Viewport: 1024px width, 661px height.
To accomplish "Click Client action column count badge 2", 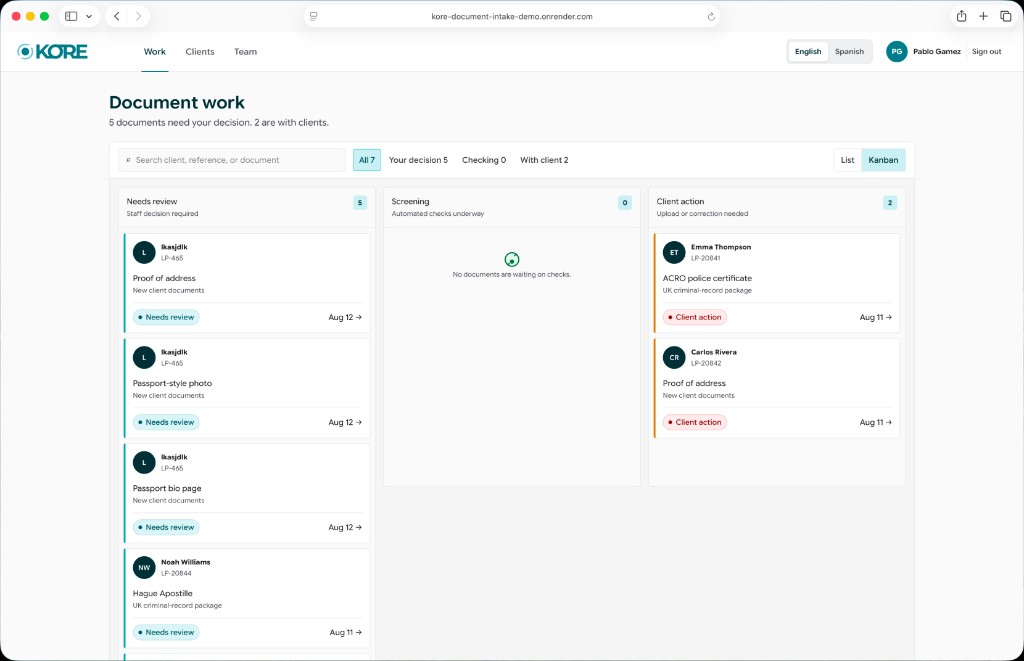I will (x=889, y=202).
